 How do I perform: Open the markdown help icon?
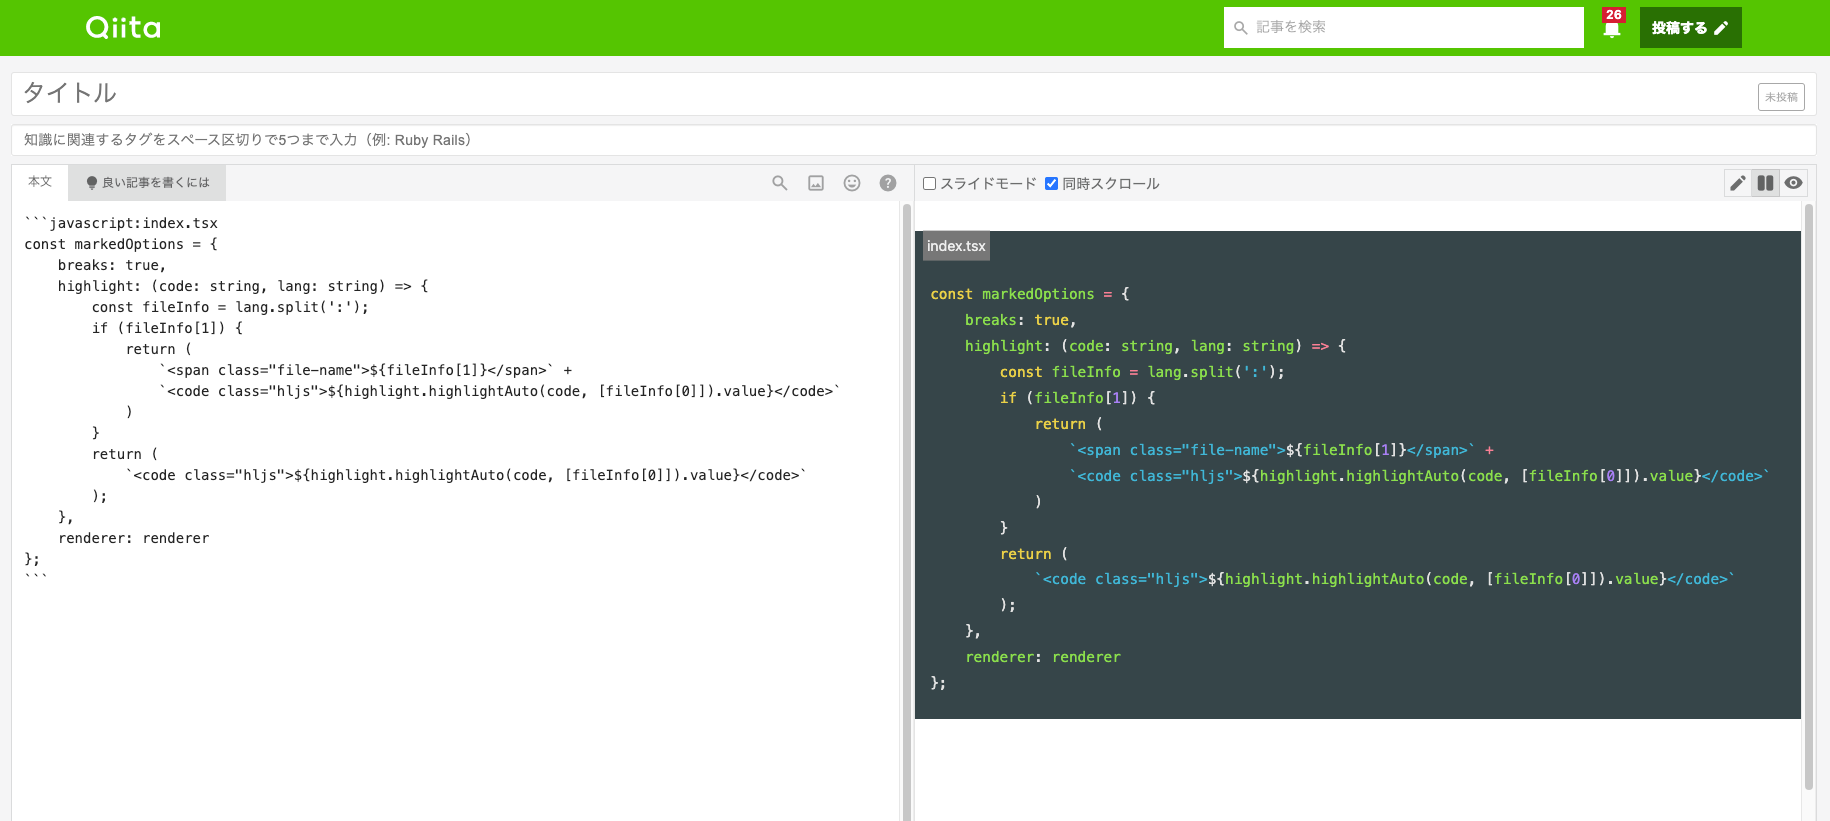[x=888, y=183]
